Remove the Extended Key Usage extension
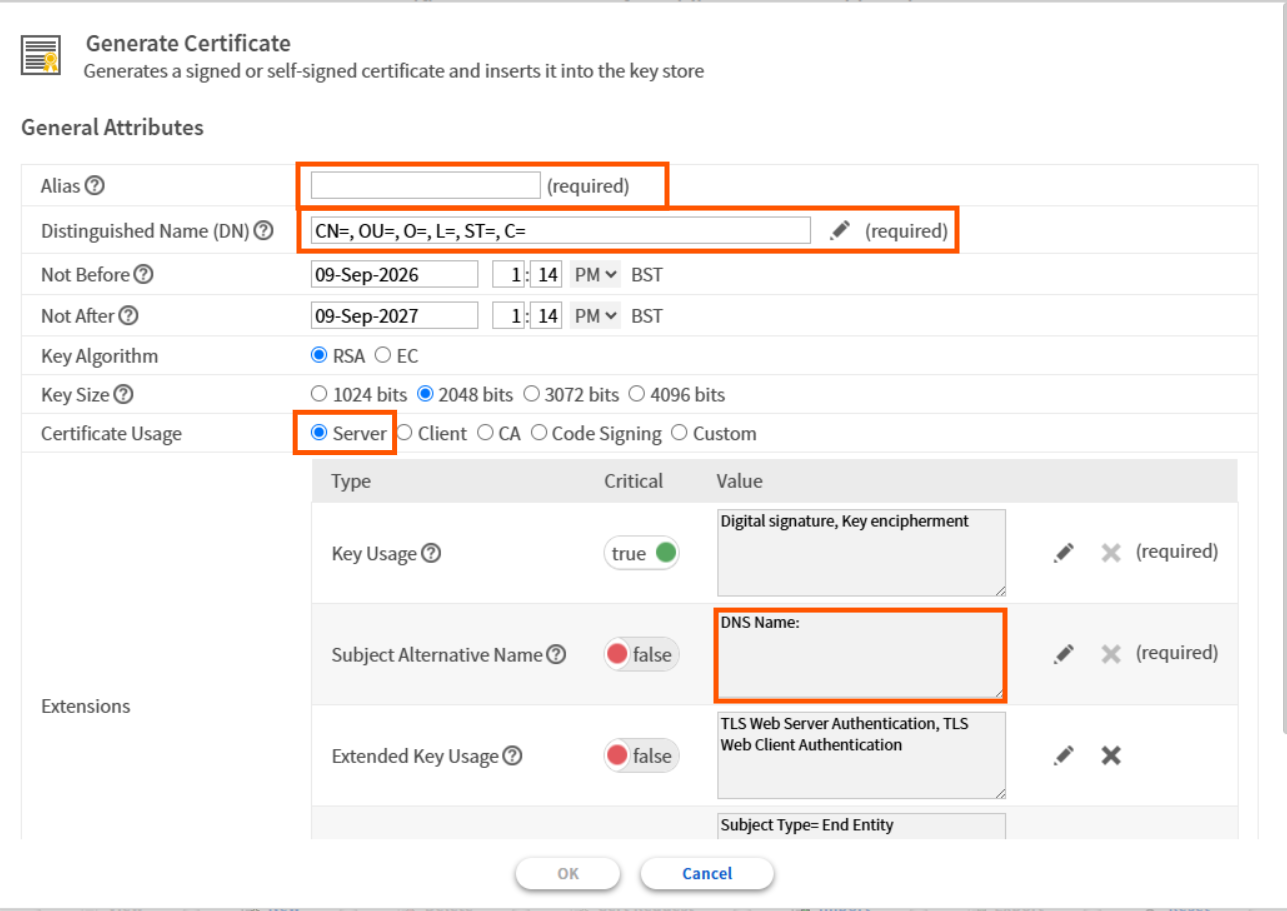Image resolution: width=1287 pixels, height=911 pixels. (1110, 755)
